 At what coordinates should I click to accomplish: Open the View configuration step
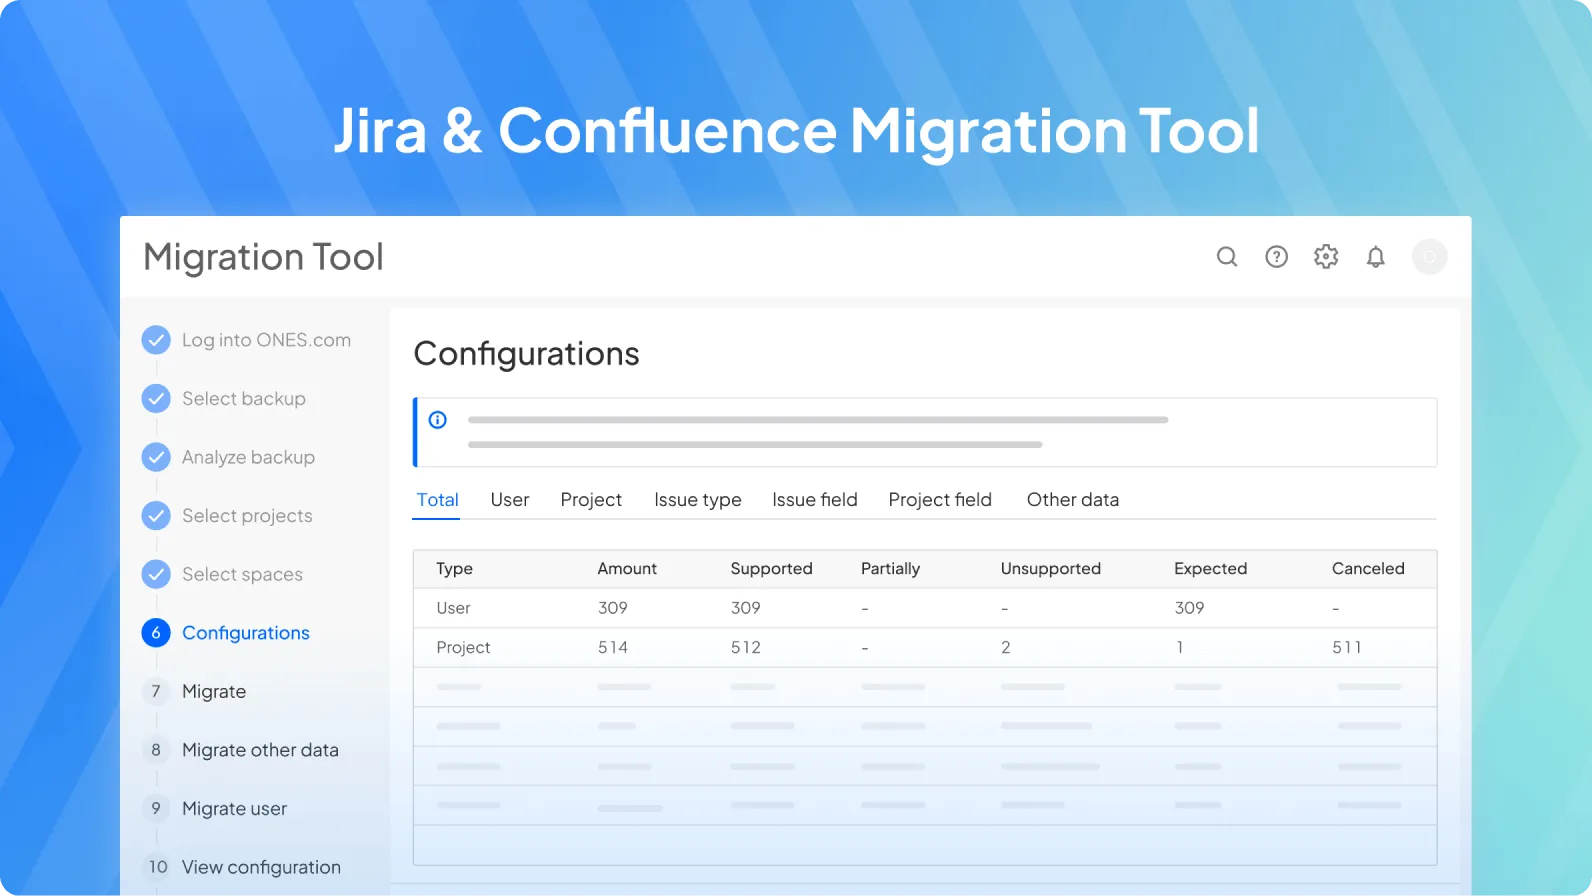coord(261,867)
